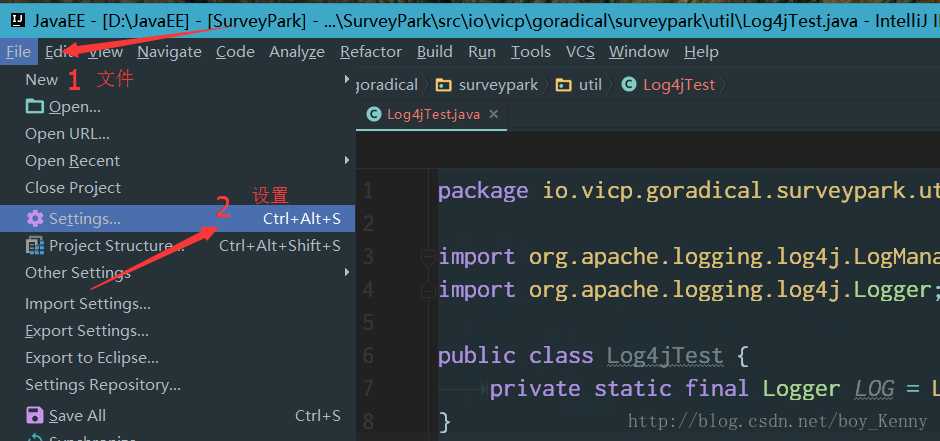Viewport: 940px width, 441px height.
Task: Open the Help menu
Action: coord(701,52)
